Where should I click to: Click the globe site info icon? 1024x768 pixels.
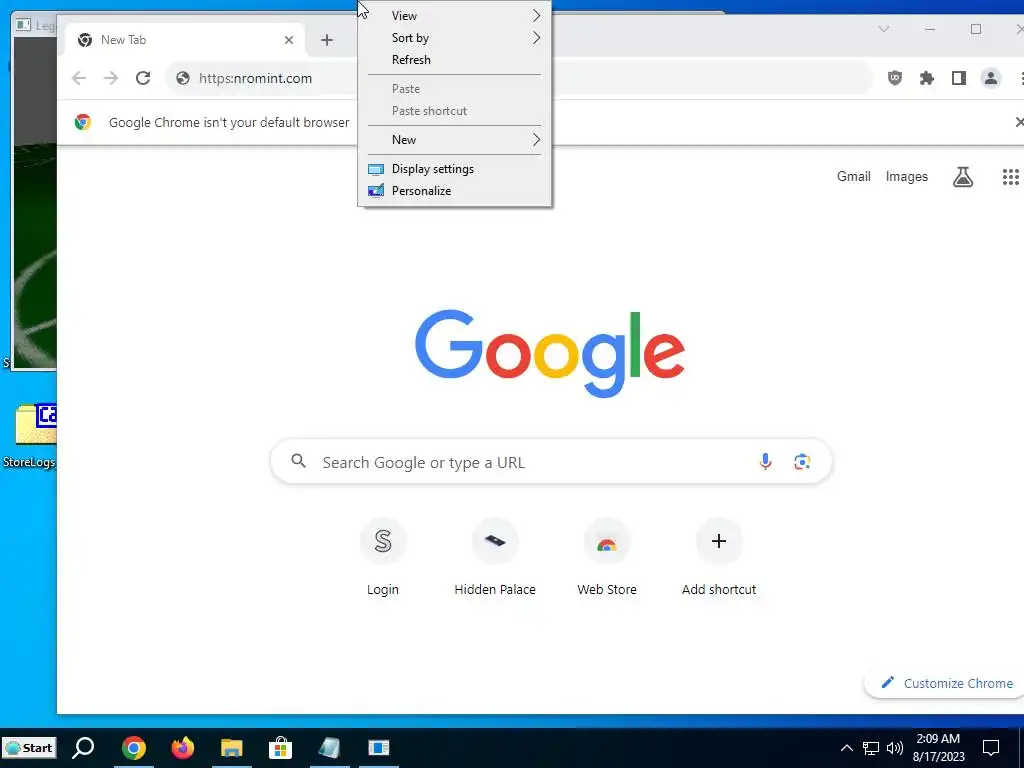(x=183, y=78)
